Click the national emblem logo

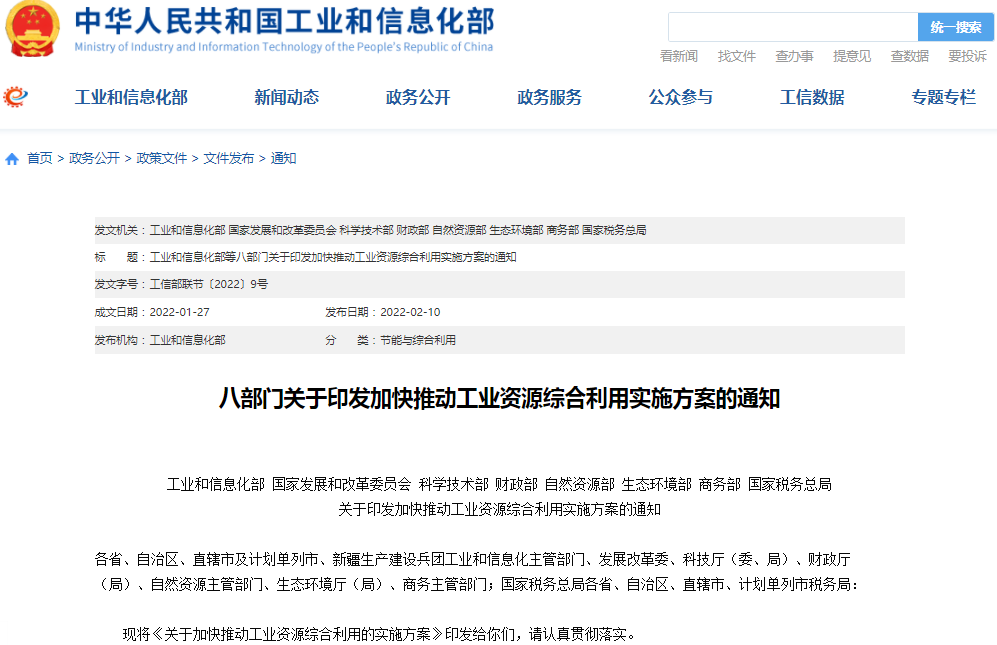tap(34, 30)
